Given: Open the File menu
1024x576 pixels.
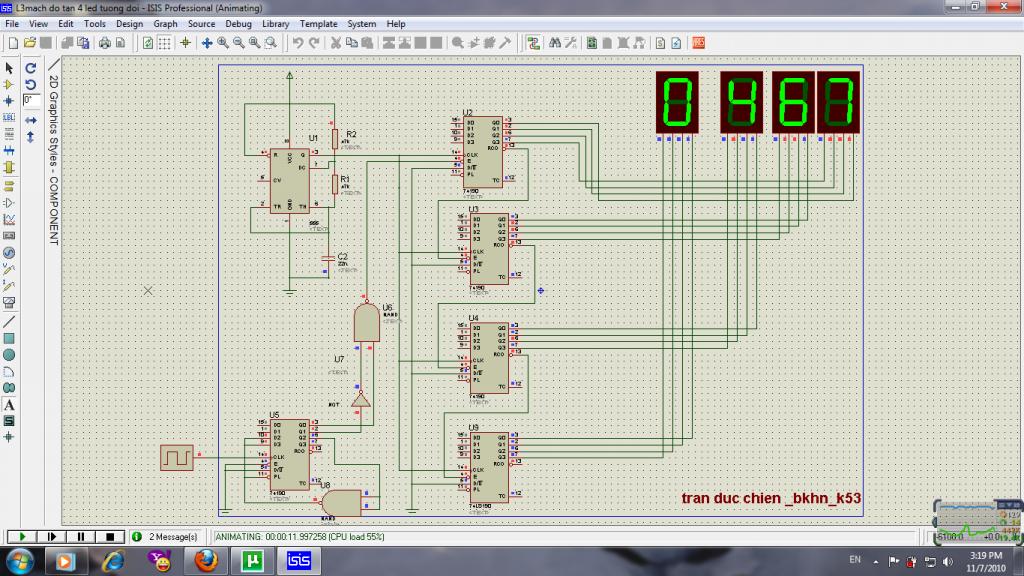Looking at the screenshot, I should coord(12,24).
